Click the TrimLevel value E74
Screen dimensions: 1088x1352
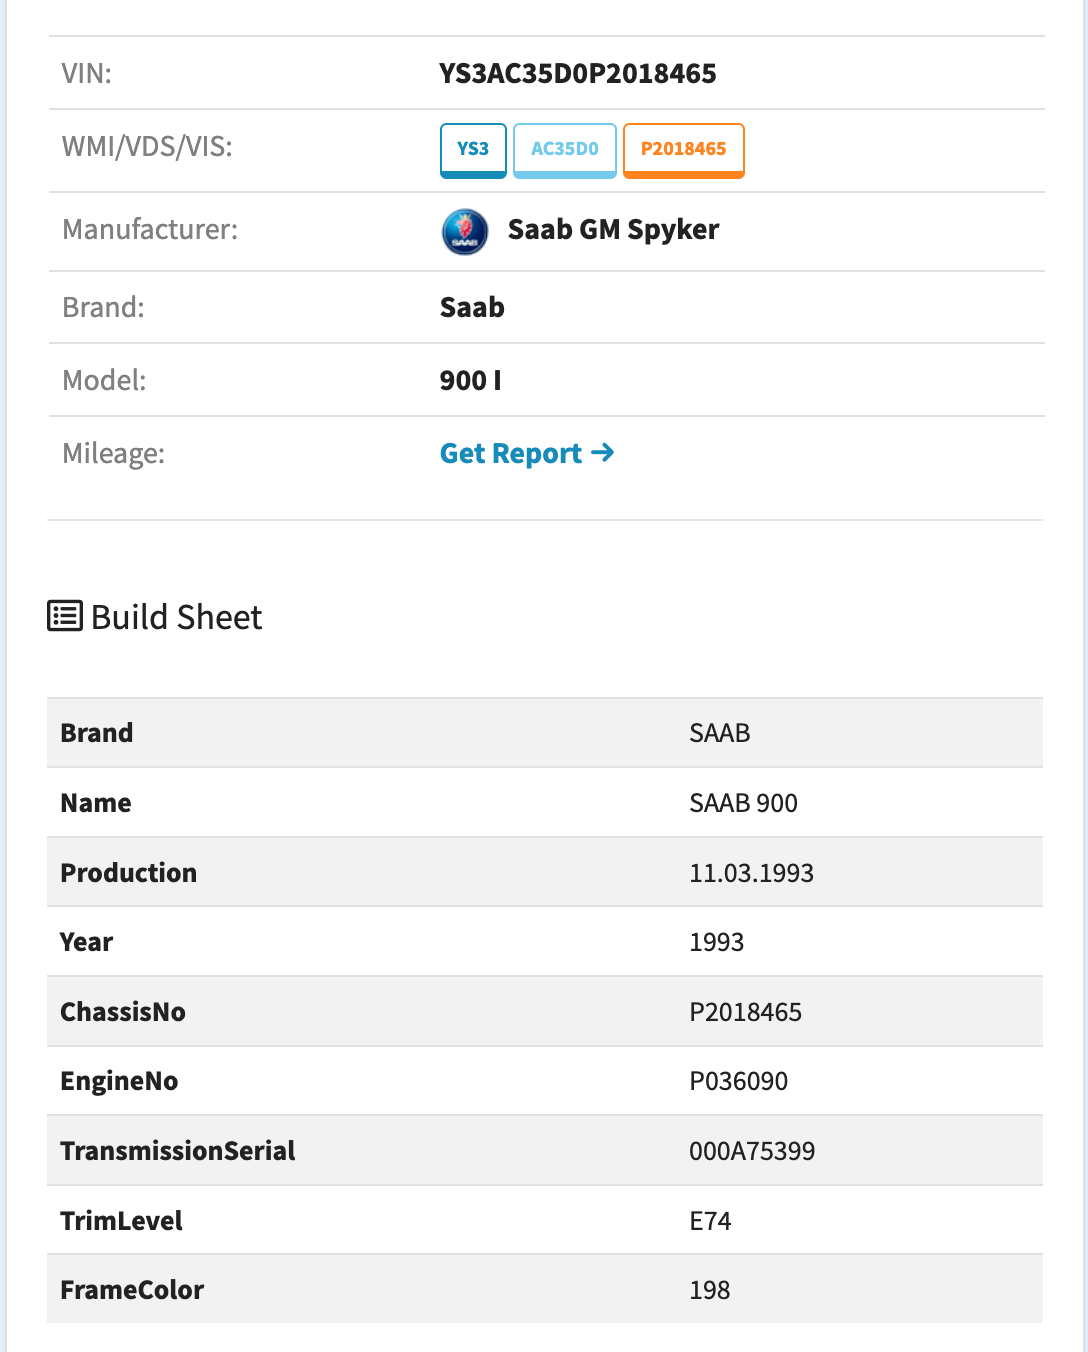tap(710, 1221)
